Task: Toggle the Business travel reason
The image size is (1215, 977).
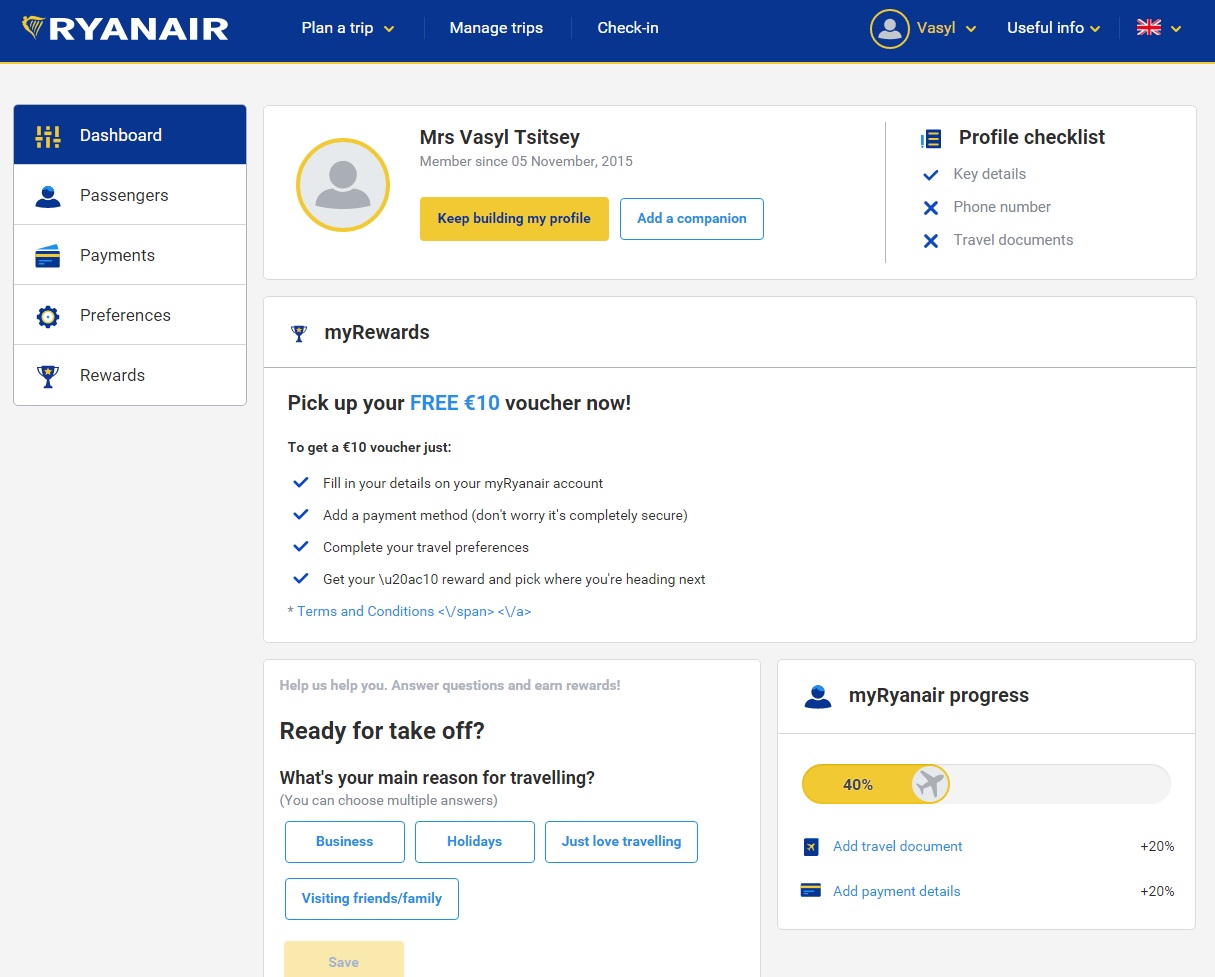Action: coord(345,842)
